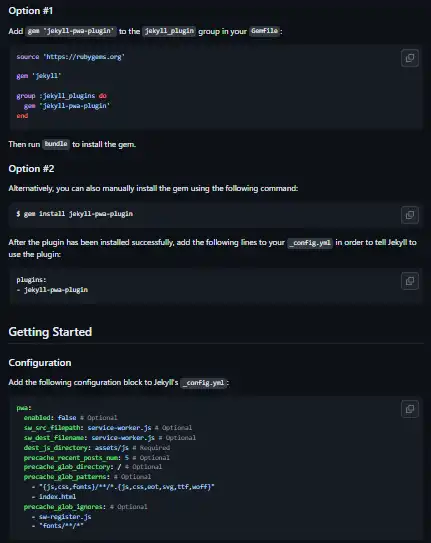
Task: Copy the Gemfile source code block
Action: click(410, 58)
